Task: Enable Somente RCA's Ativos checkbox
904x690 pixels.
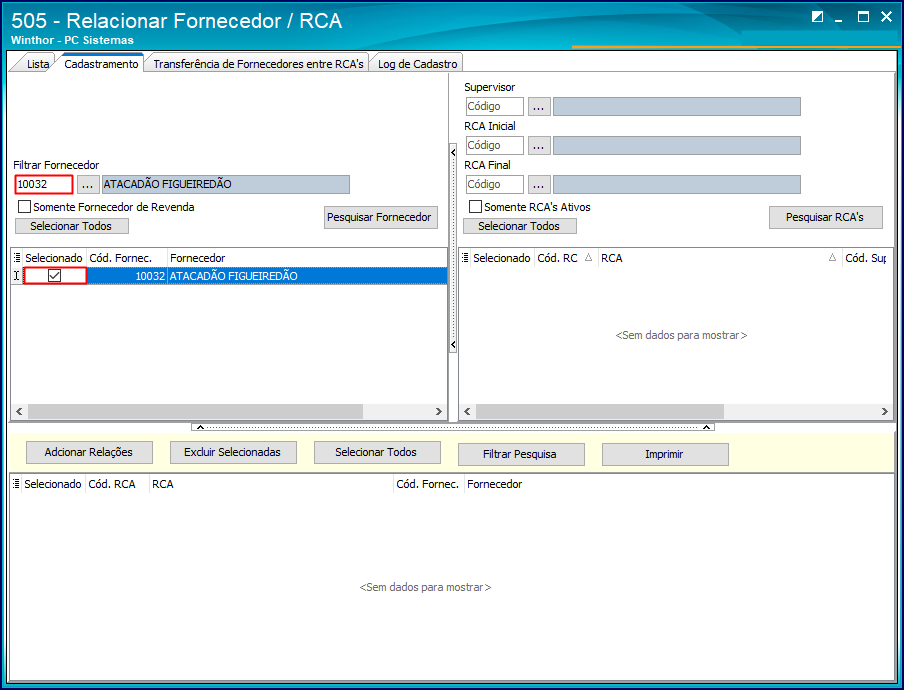Action: (475, 206)
